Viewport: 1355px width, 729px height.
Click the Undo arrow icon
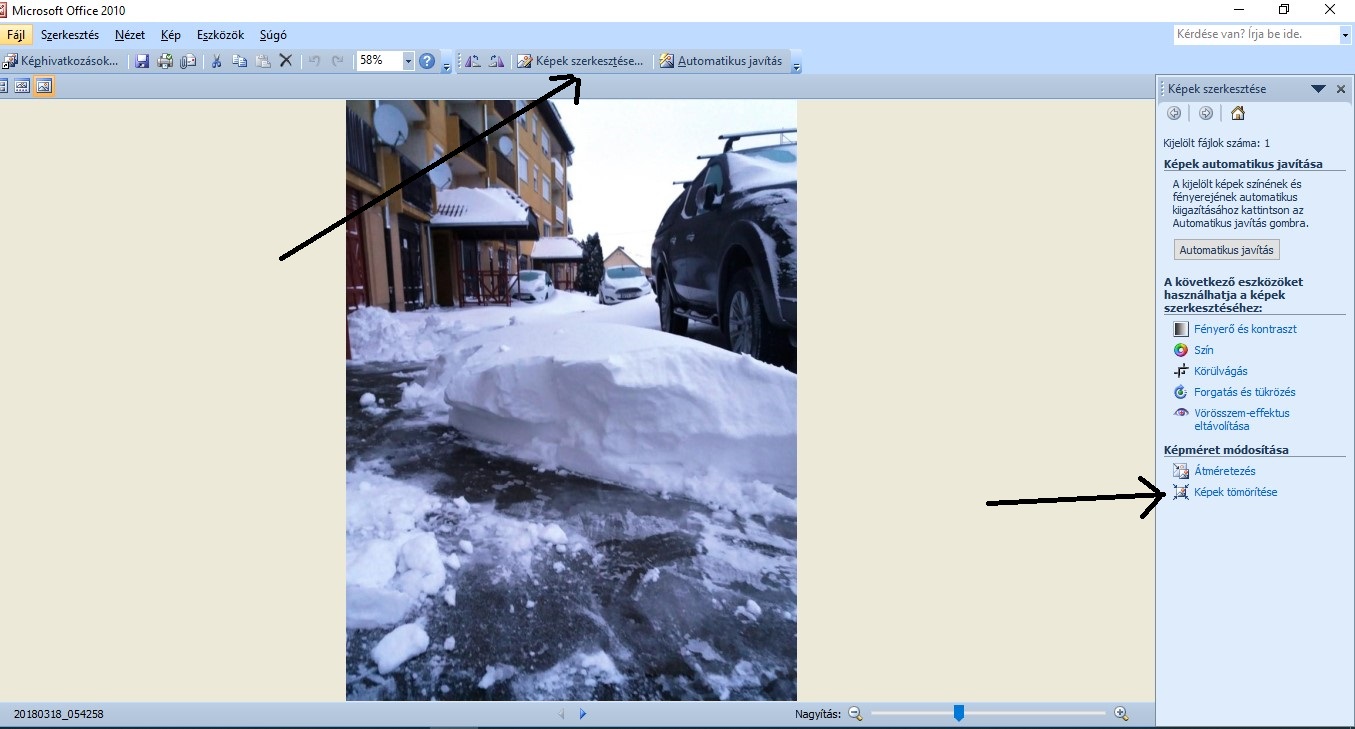[x=313, y=61]
